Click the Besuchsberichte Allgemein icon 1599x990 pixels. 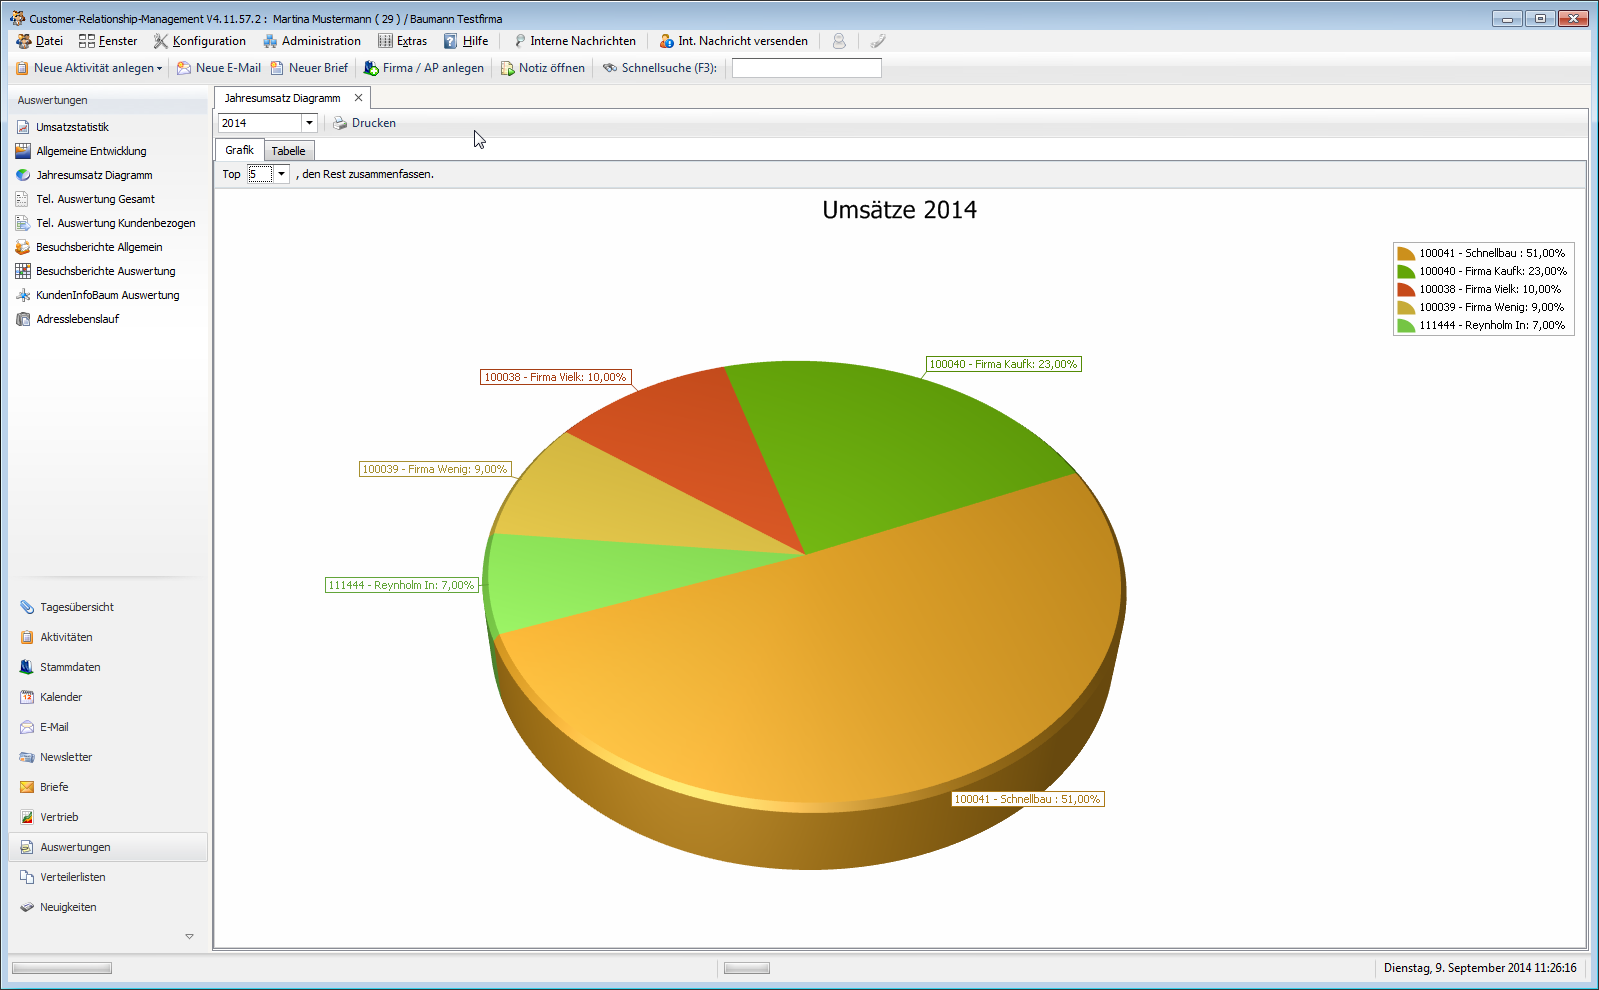point(23,247)
